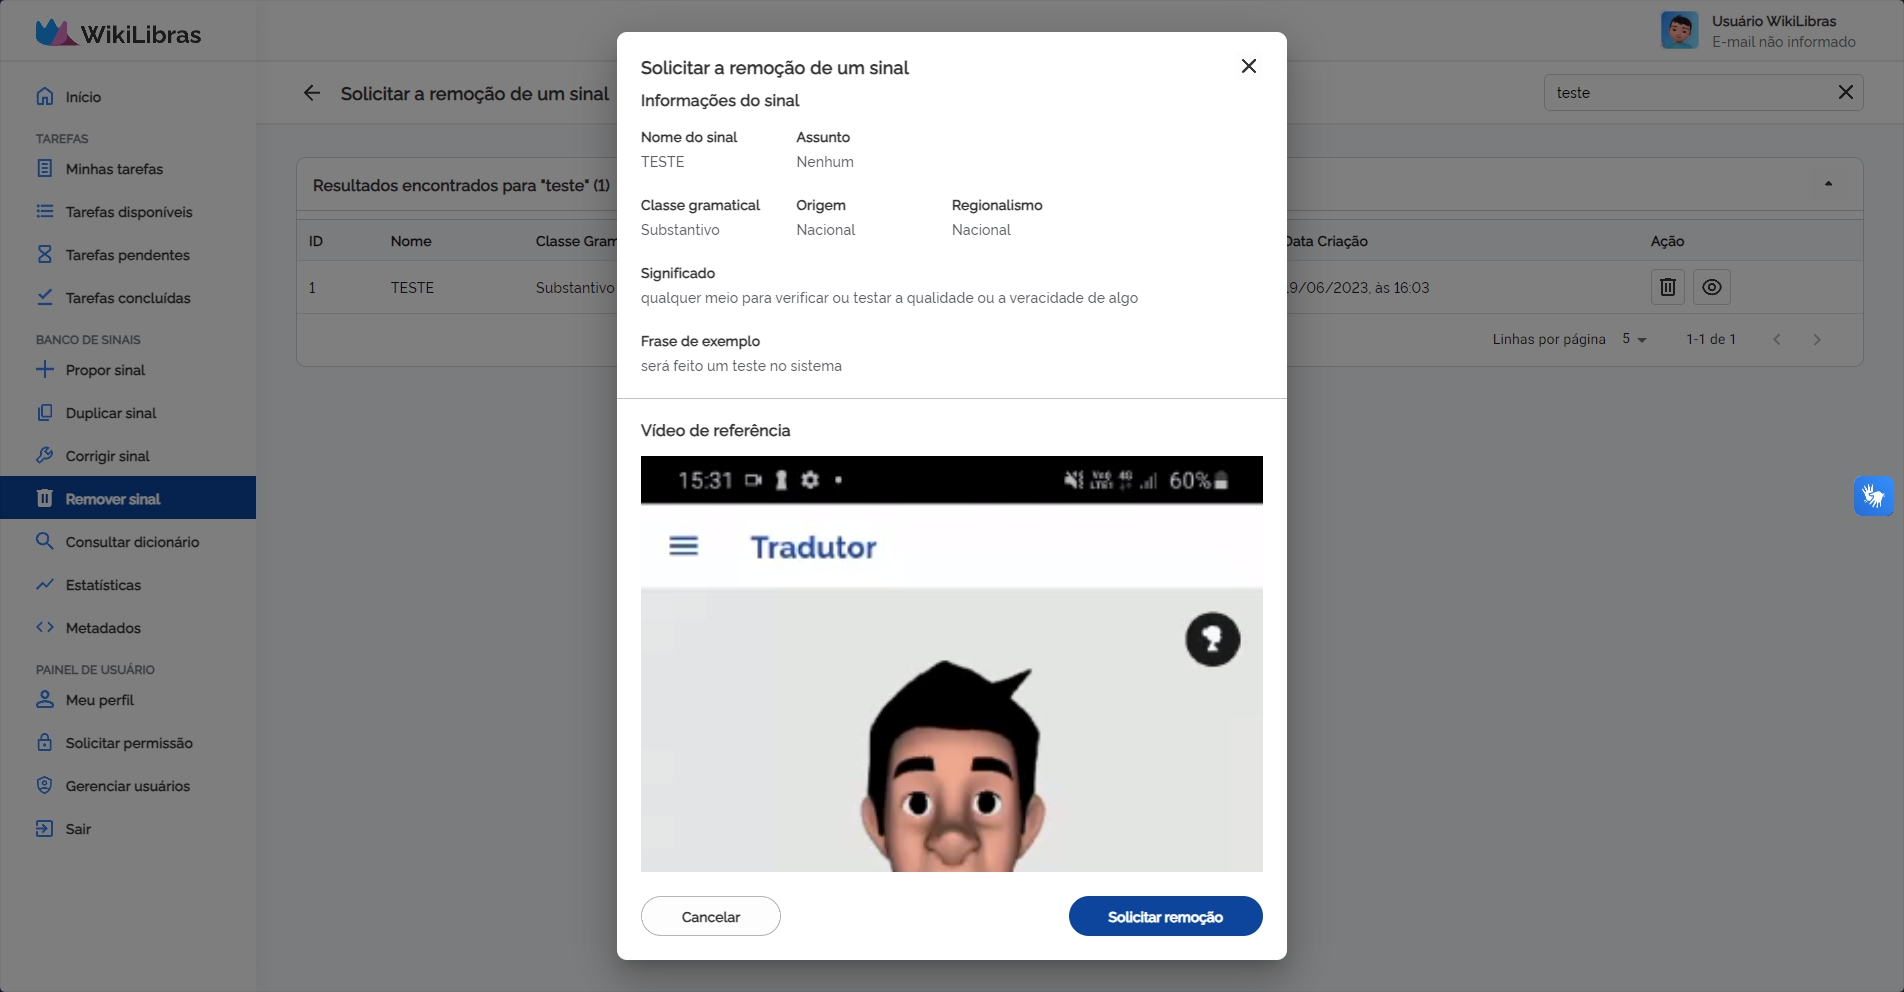Close the removal request dialog

point(1248,66)
